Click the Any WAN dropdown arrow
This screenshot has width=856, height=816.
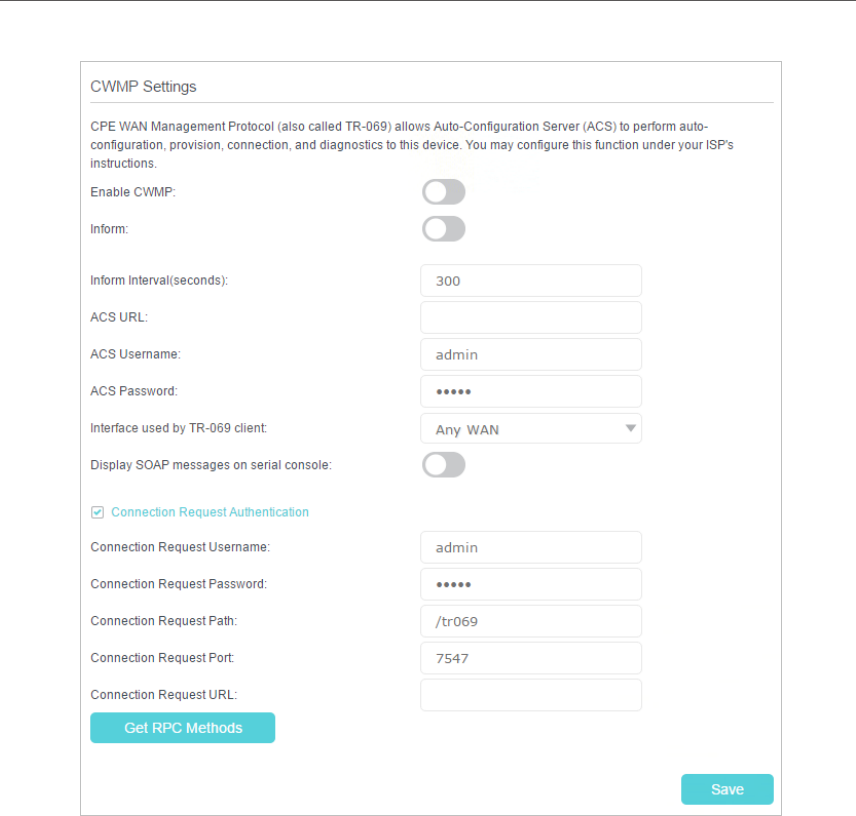[630, 429]
